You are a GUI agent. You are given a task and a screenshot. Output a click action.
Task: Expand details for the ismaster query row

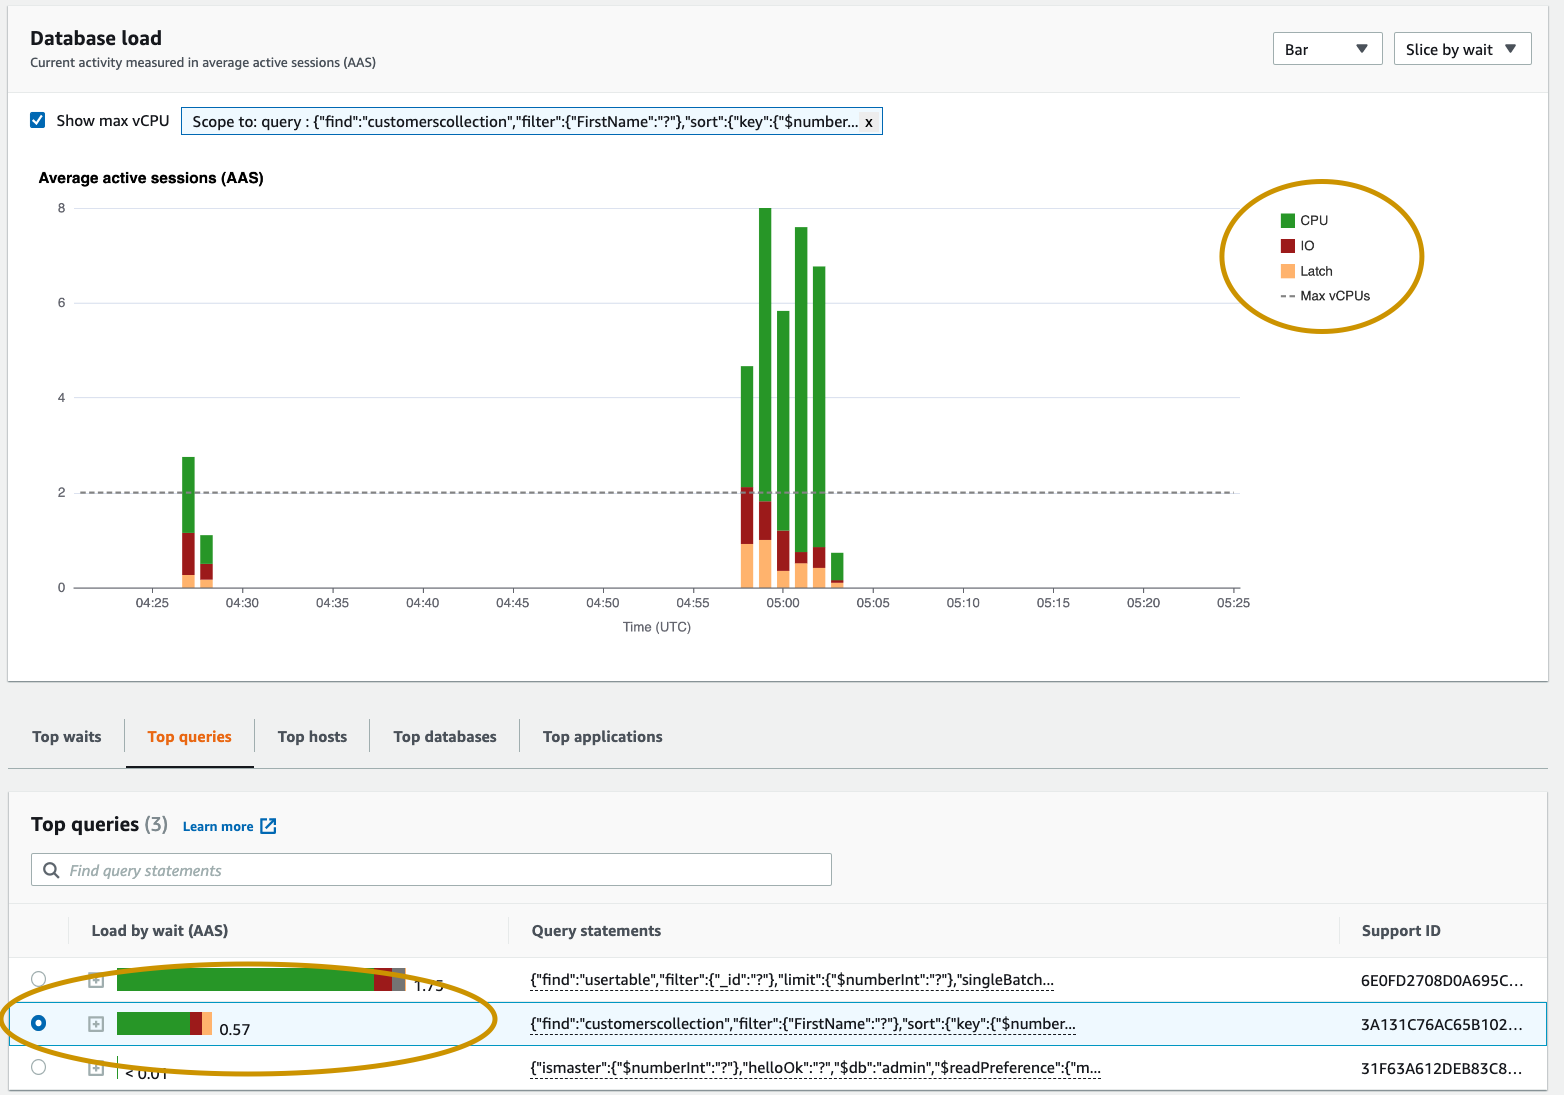96,1067
